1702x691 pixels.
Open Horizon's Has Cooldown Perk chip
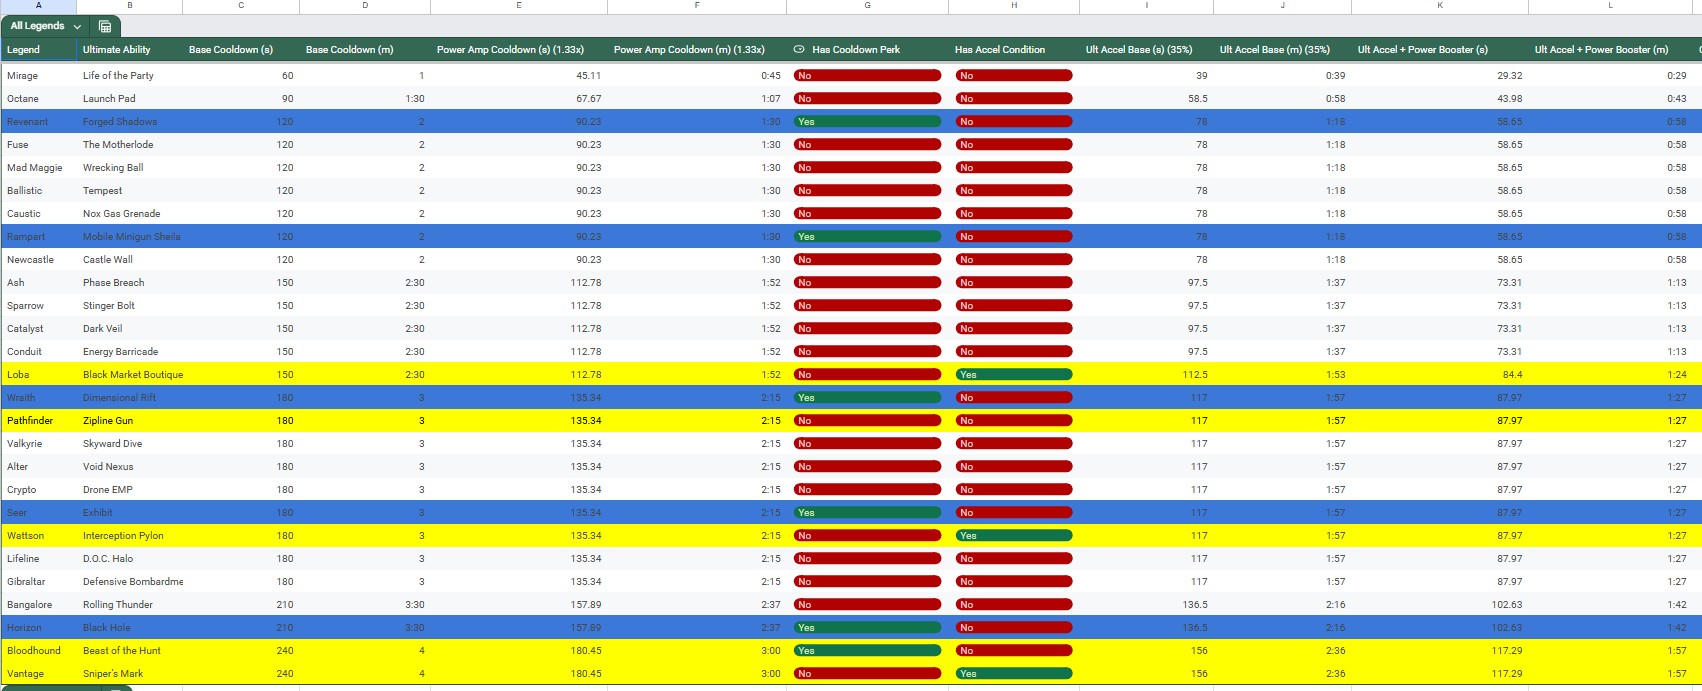click(x=867, y=627)
